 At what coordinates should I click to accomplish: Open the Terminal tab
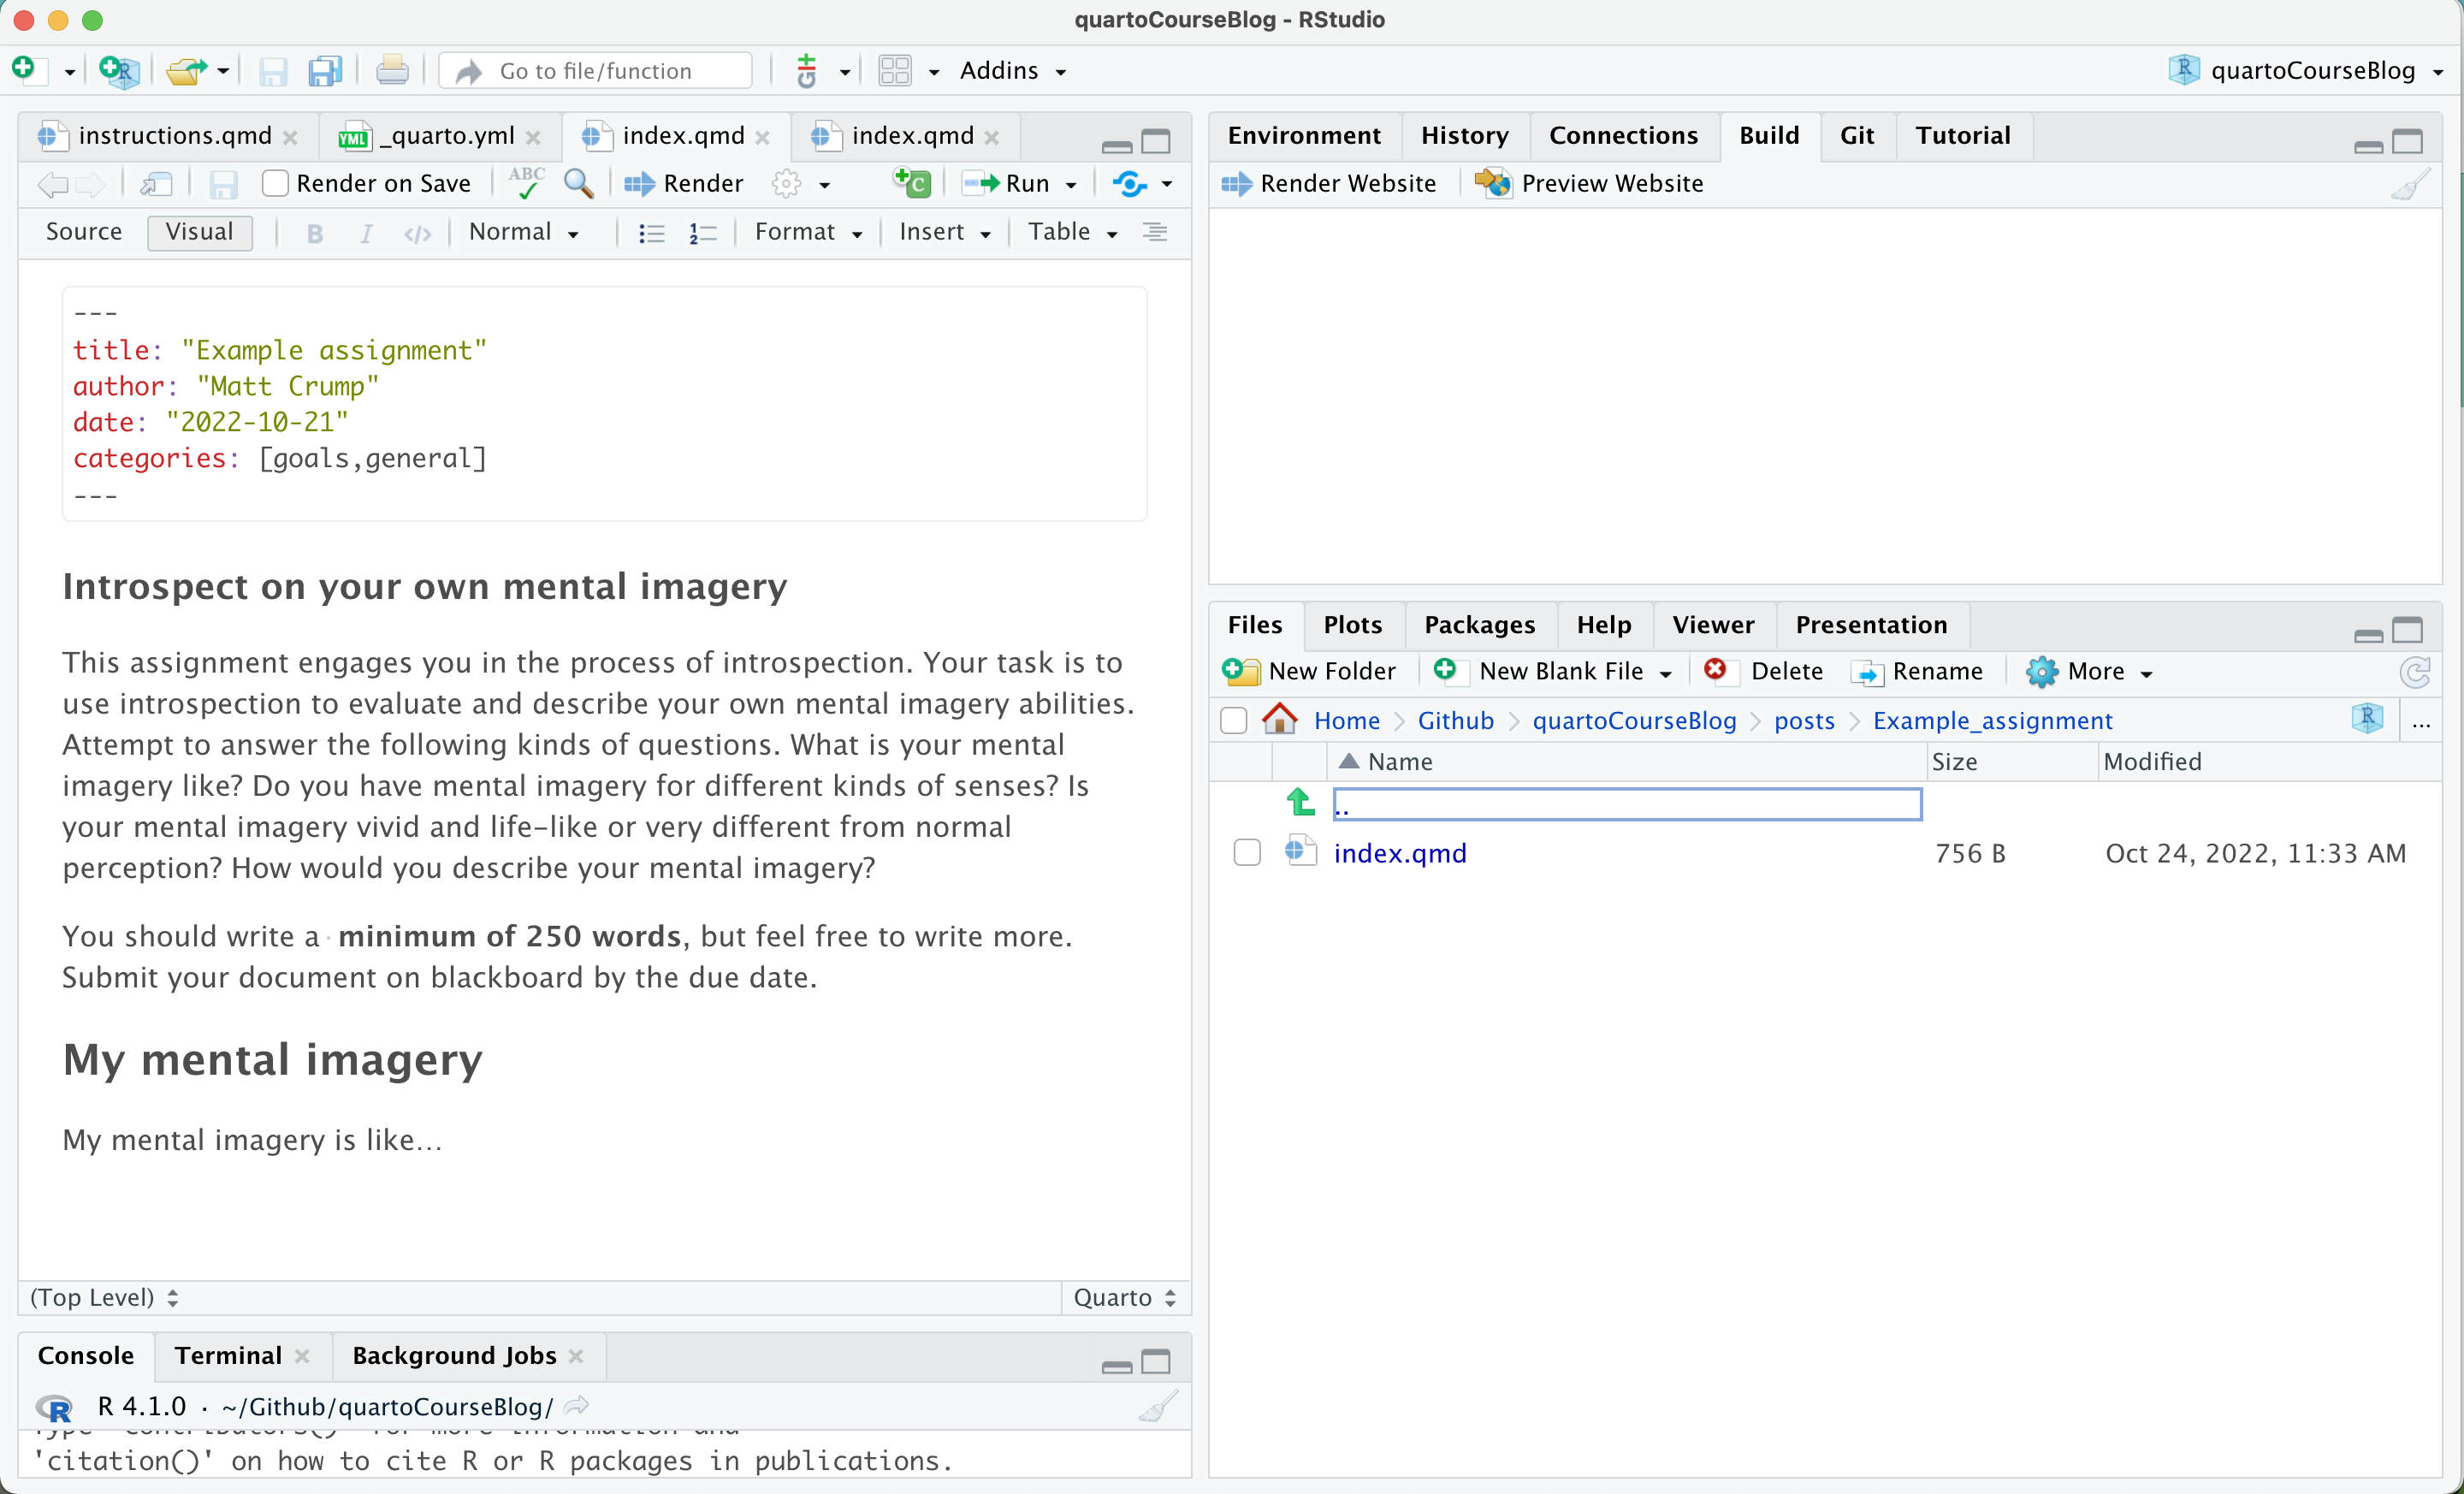click(x=228, y=1356)
